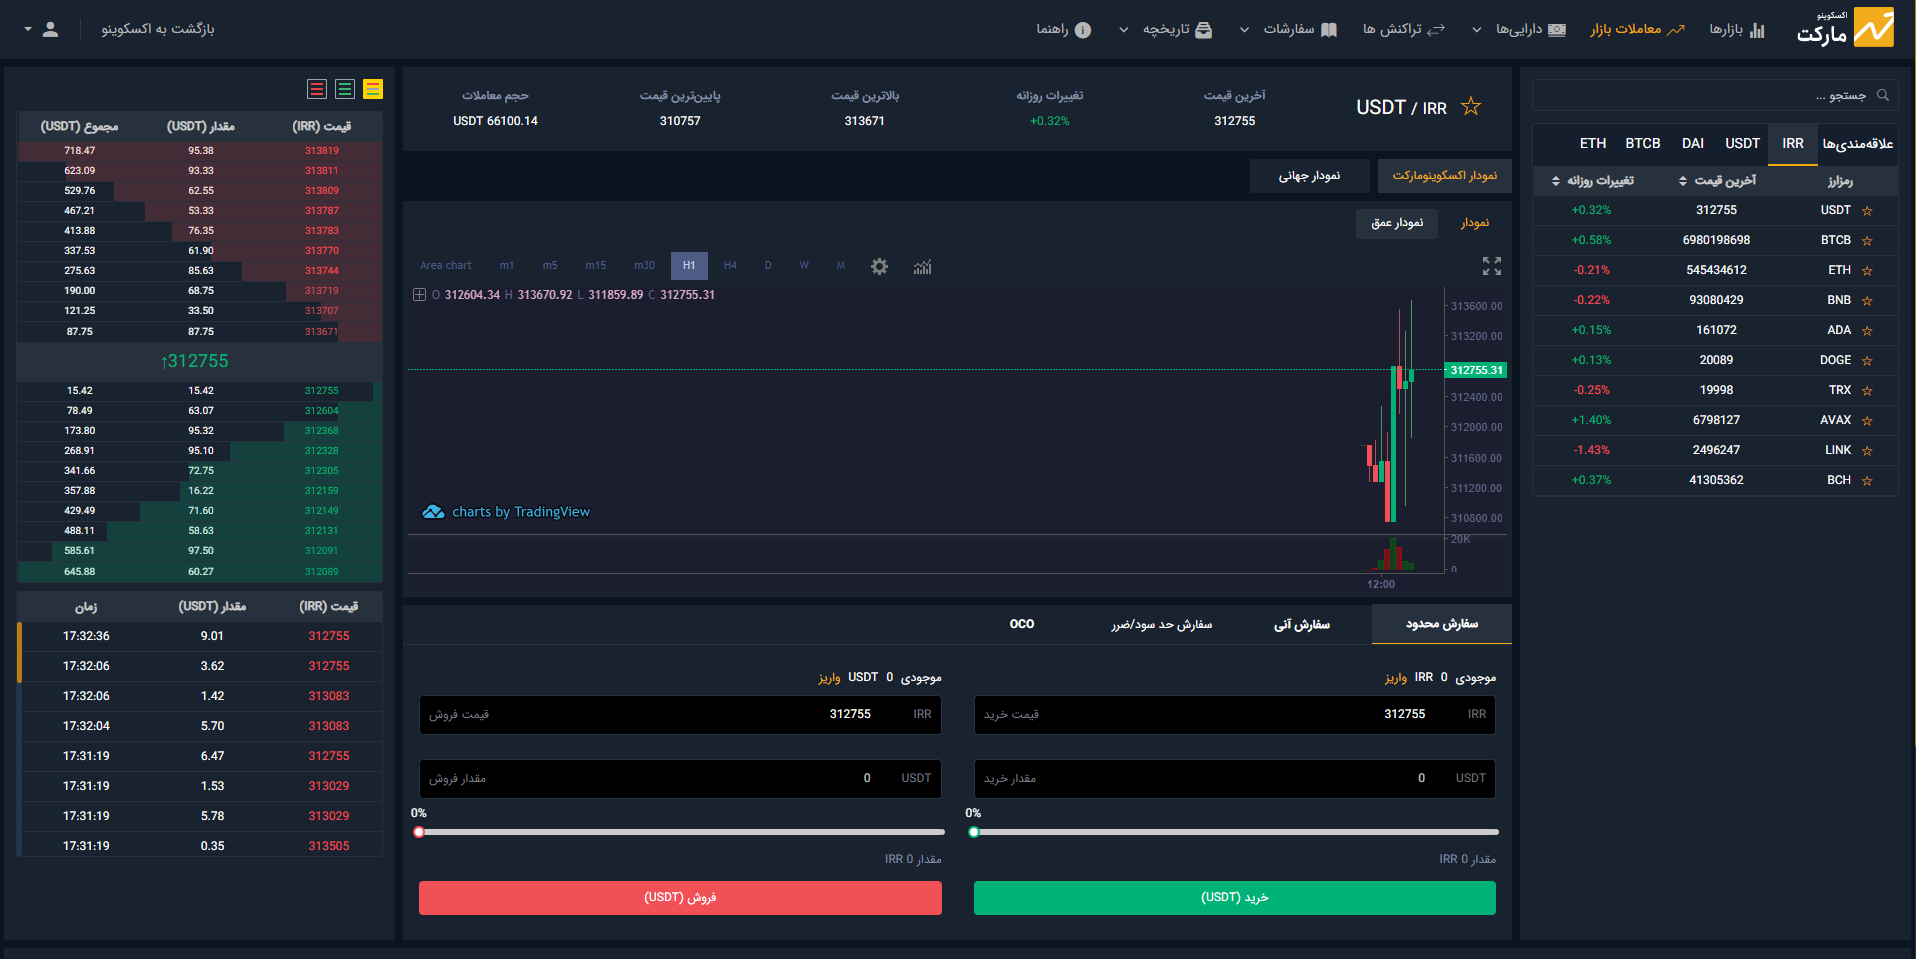Select the H4 chart interval
Screen dimensions: 1916x959
tap(730, 266)
